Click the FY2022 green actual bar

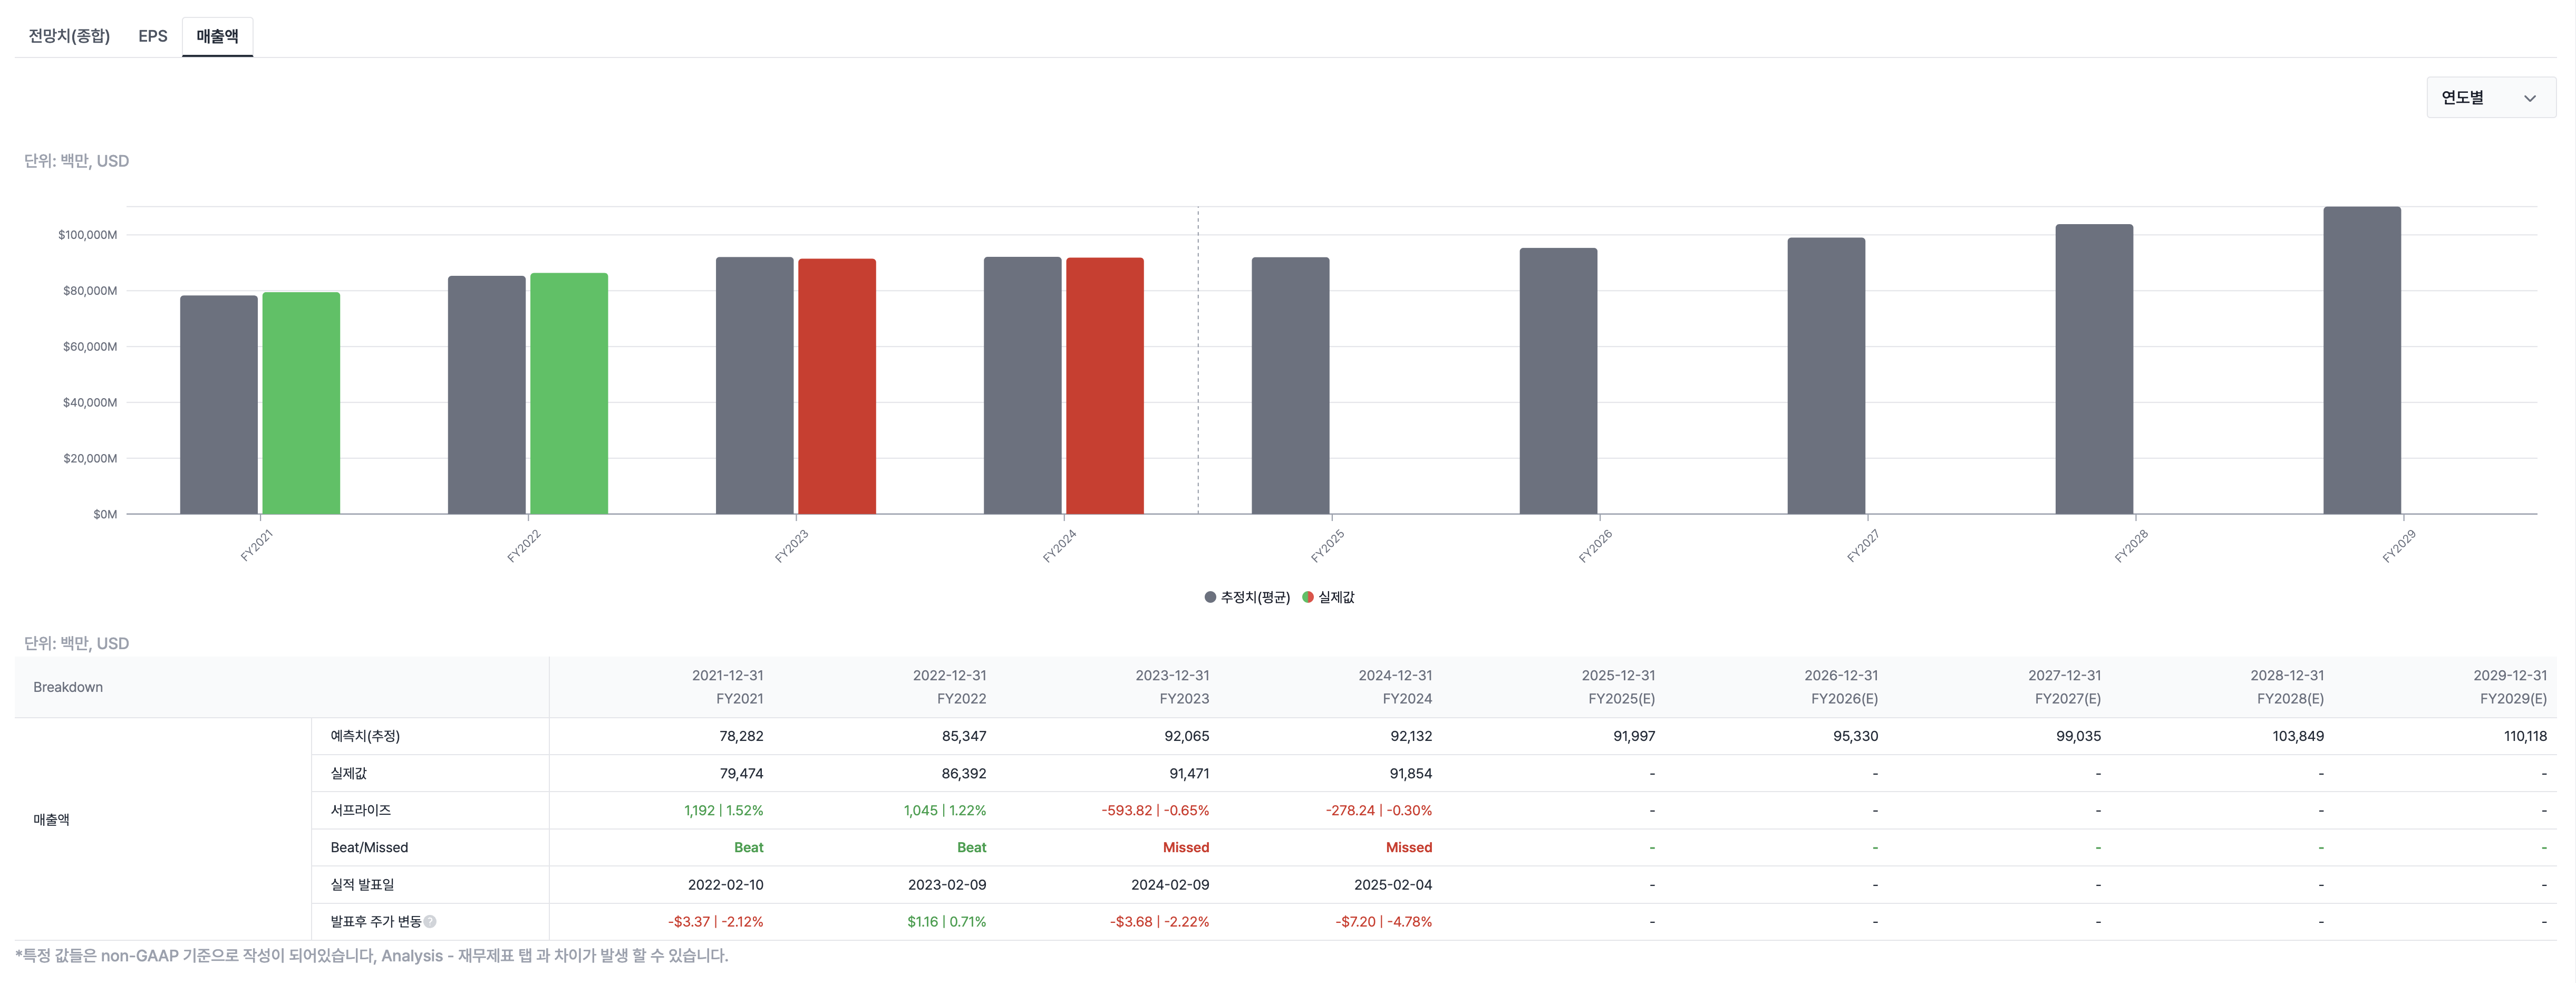(x=569, y=394)
